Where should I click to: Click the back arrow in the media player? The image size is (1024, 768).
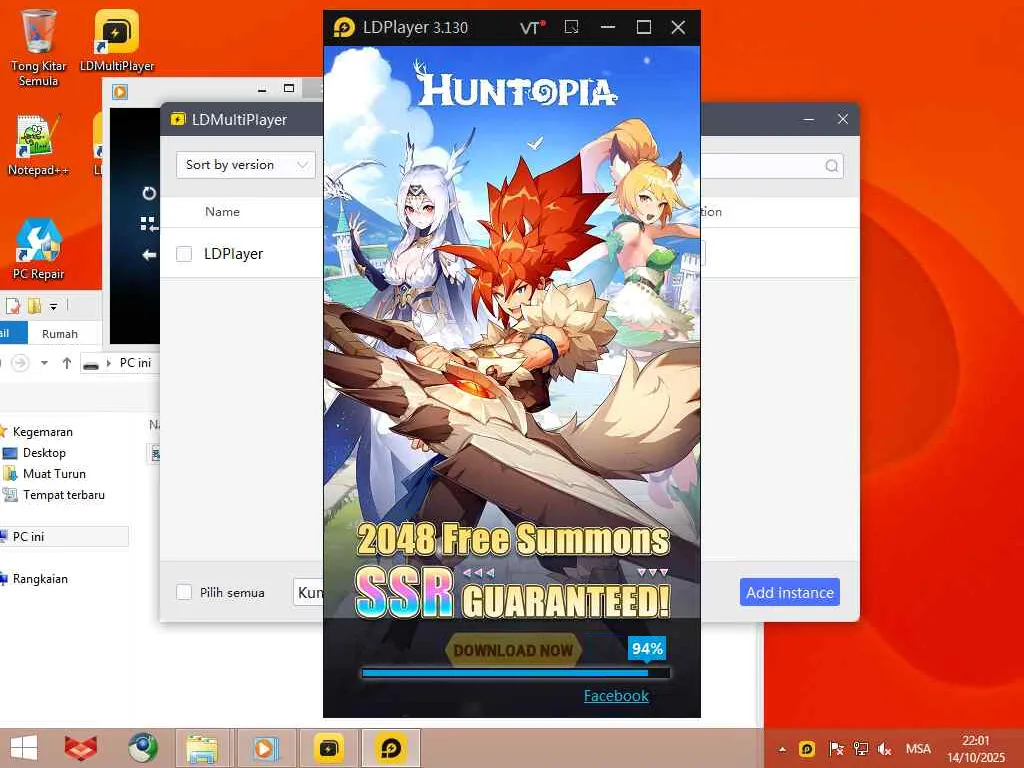click(149, 255)
